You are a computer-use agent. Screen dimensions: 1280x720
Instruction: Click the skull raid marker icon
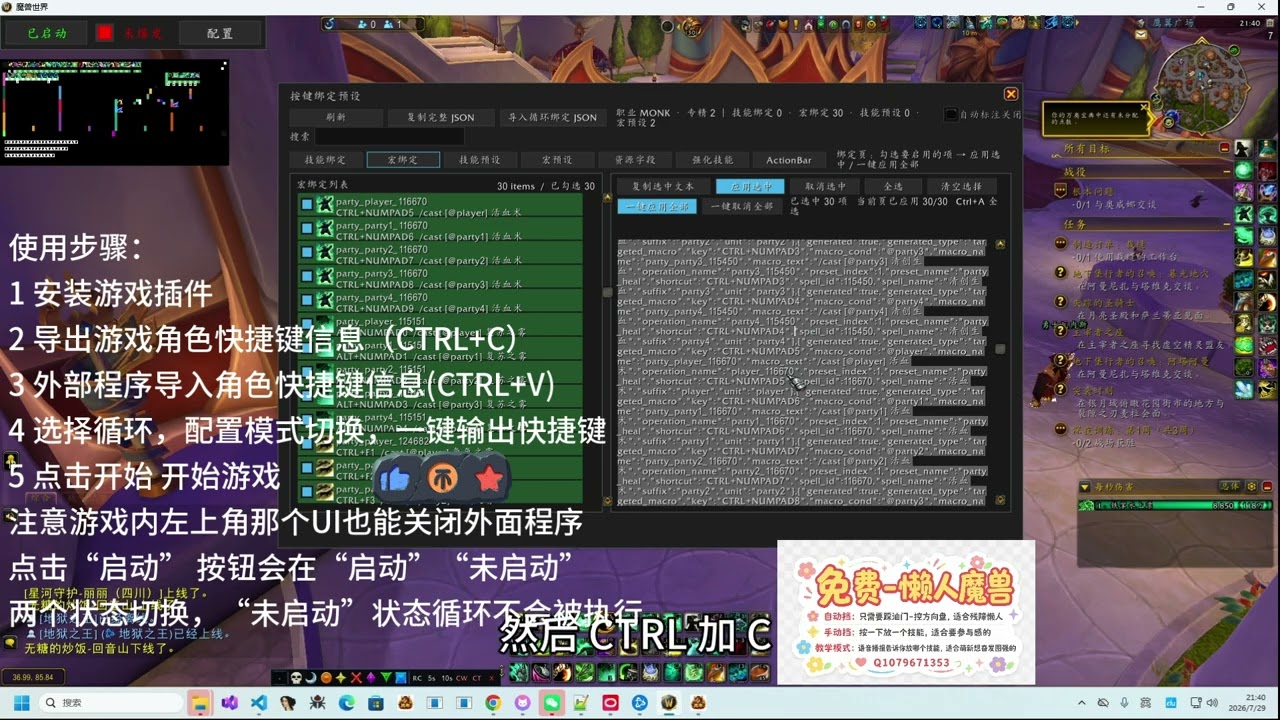[296, 678]
